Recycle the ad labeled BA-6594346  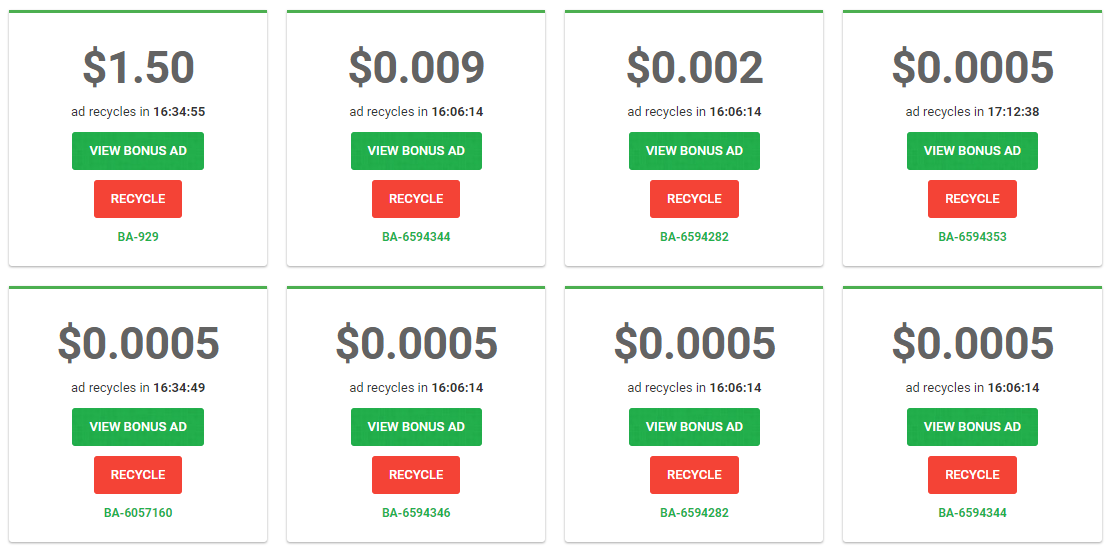[x=416, y=475]
